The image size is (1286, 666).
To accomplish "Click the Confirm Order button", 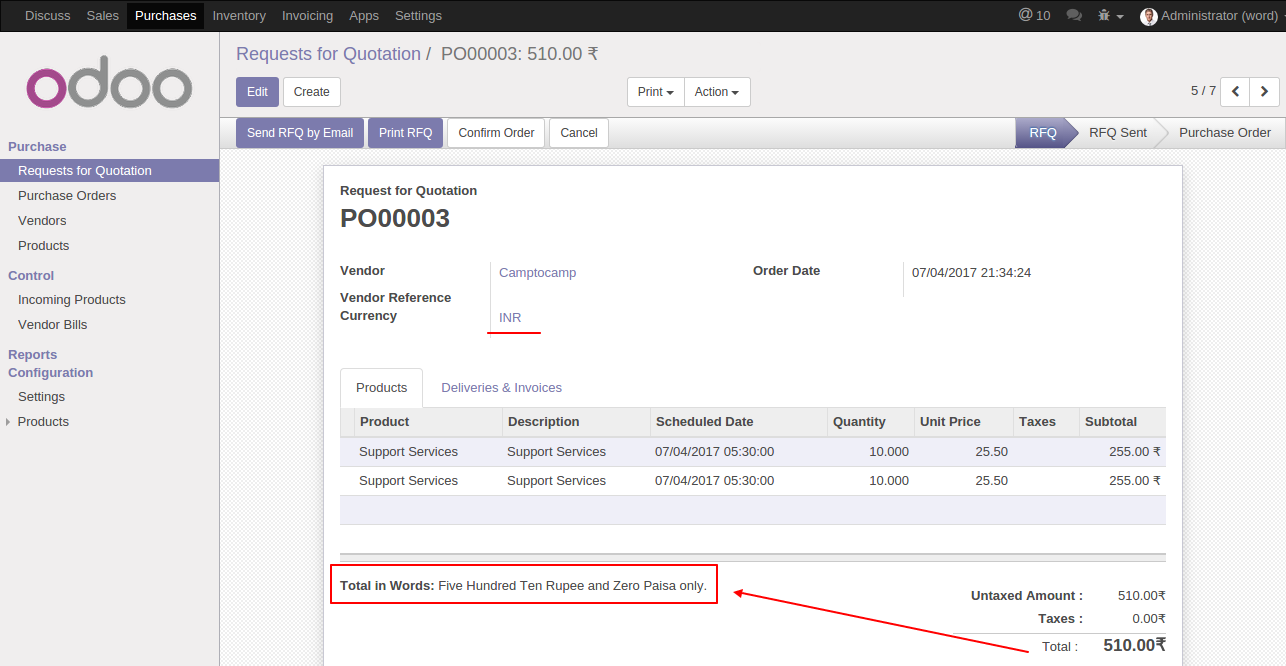I will (496, 133).
